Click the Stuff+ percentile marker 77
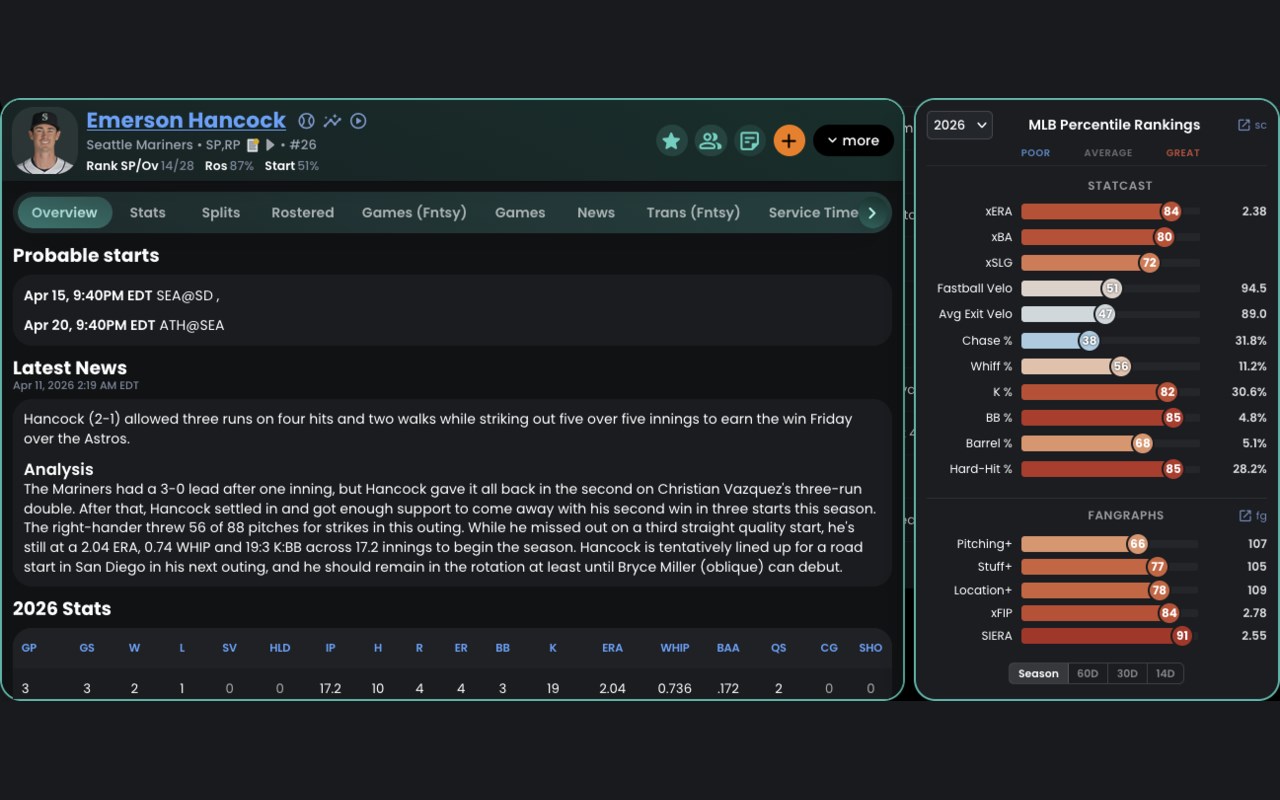 pos(1157,567)
